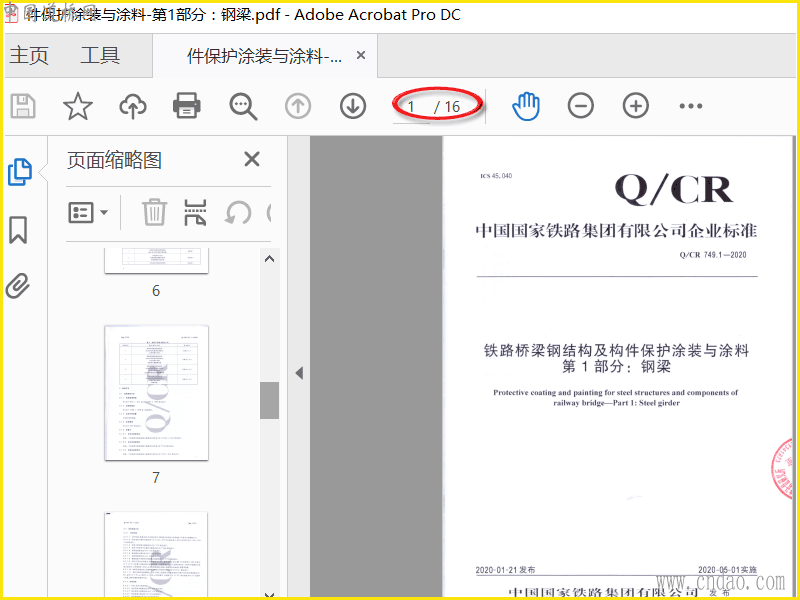This screenshot has width=800, height=600.
Task: Click the 2020-05-01 实施 date text
Action: pos(727,570)
